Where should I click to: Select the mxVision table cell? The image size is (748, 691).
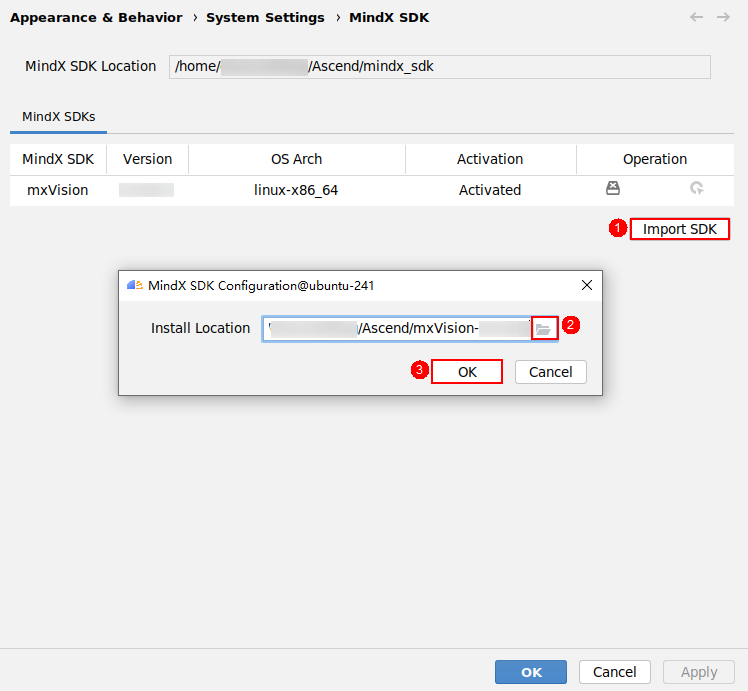click(58, 190)
